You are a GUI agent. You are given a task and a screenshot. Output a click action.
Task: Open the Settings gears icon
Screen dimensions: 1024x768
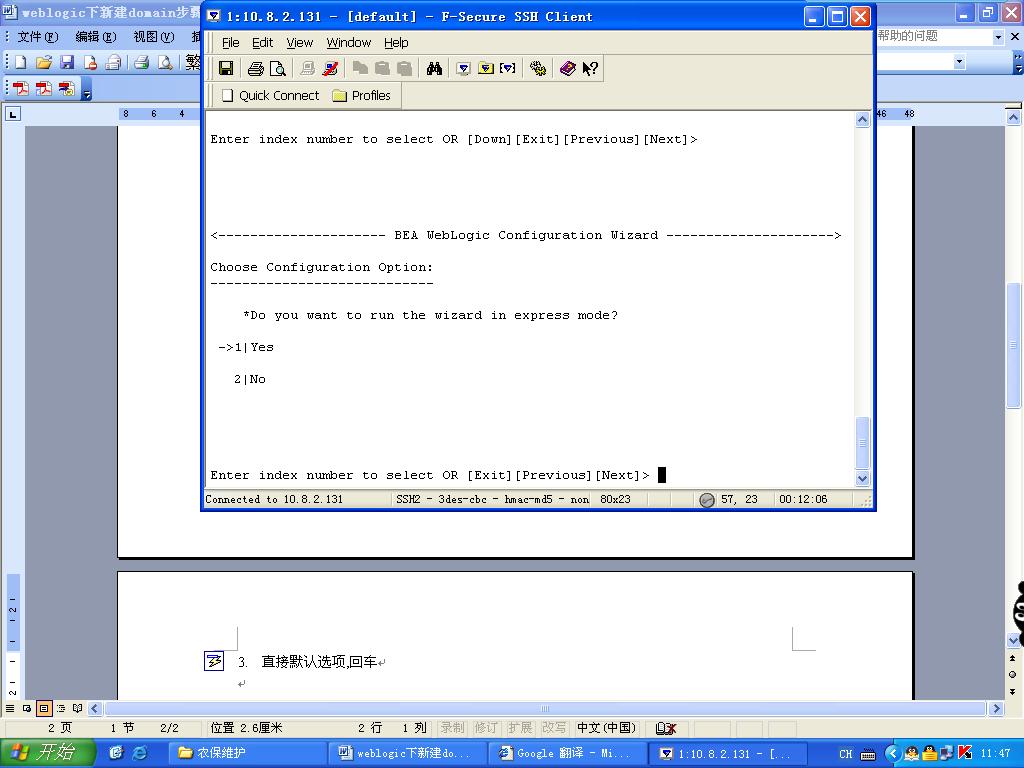538,69
